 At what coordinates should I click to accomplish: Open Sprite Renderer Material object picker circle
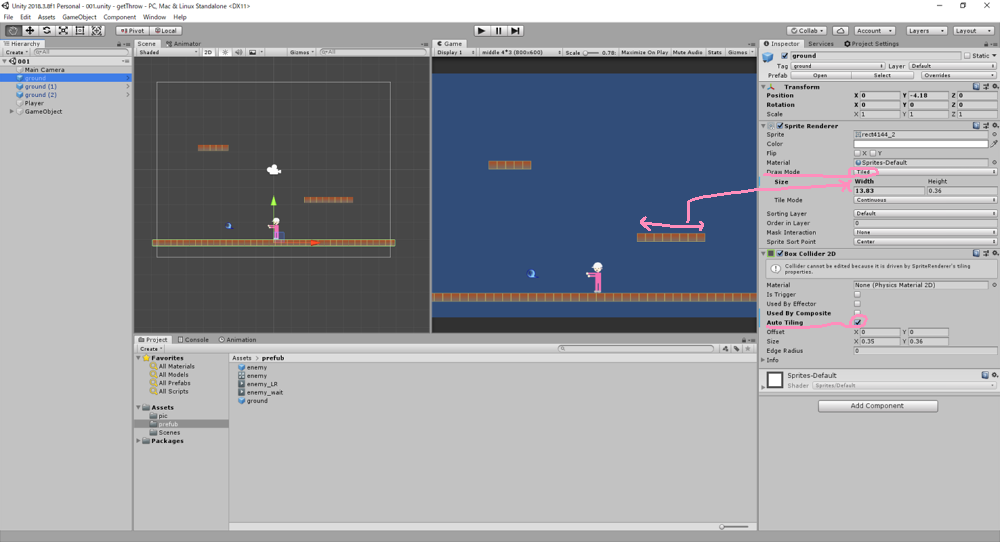994,163
